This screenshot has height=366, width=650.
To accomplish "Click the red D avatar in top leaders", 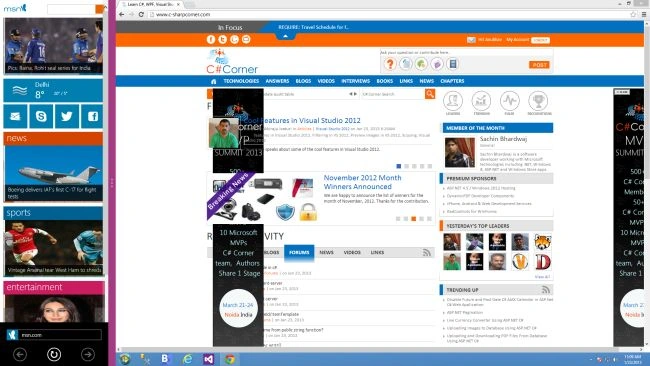I will pos(543,262).
